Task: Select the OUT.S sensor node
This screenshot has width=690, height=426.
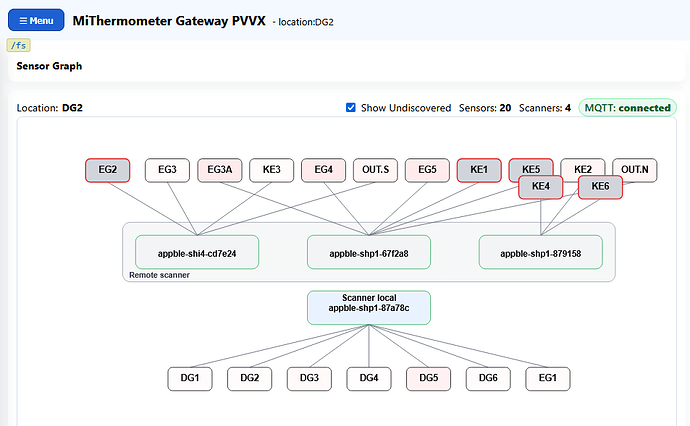Action: click(x=375, y=170)
